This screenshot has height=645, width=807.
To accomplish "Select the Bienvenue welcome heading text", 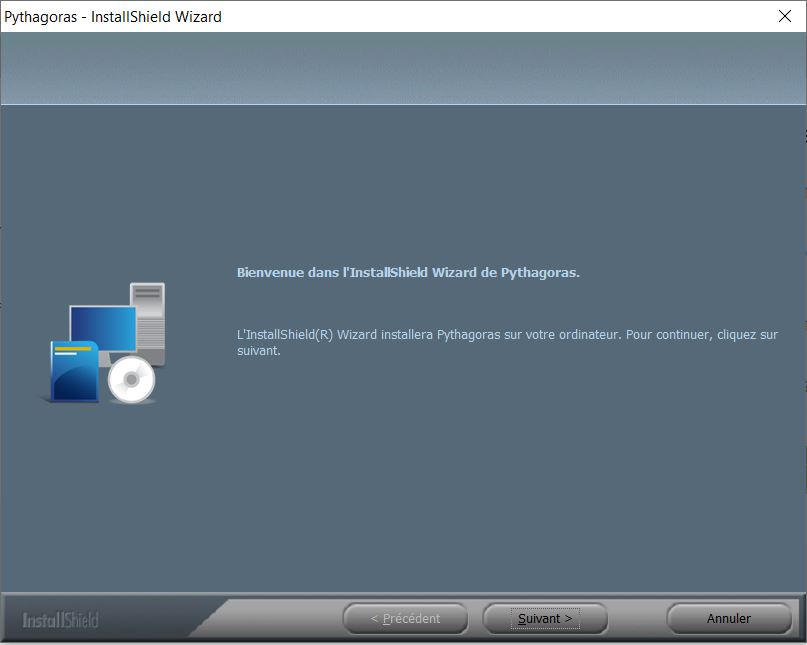I will pos(408,272).
